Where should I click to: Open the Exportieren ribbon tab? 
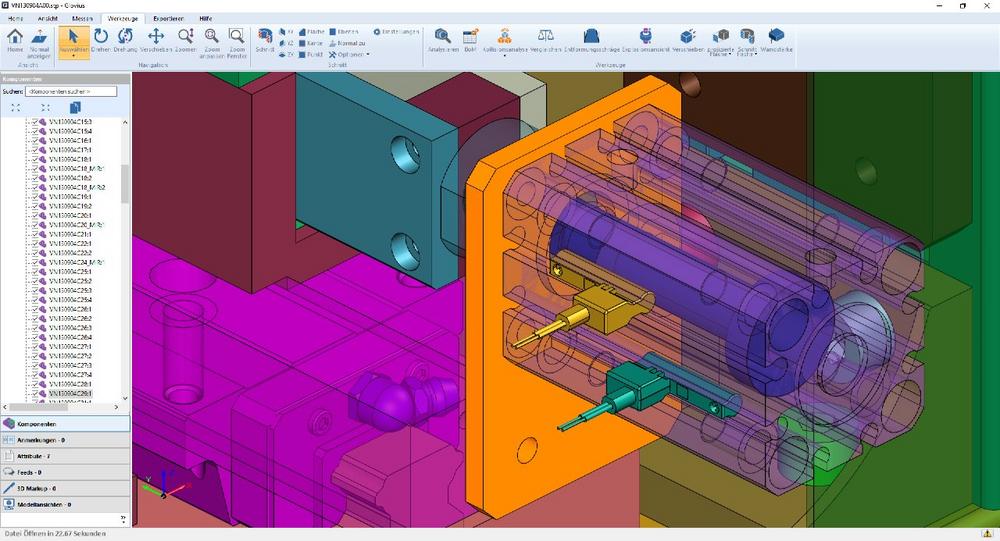(x=169, y=18)
